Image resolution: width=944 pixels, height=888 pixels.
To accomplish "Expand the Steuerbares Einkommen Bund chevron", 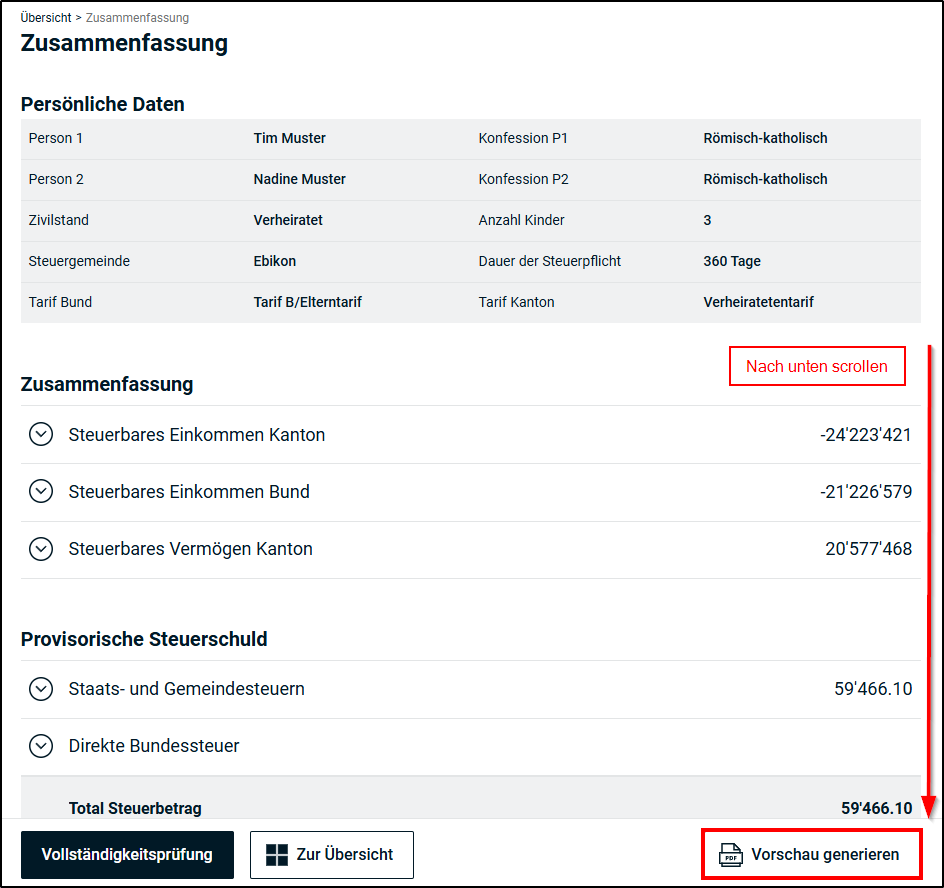I will click(41, 491).
